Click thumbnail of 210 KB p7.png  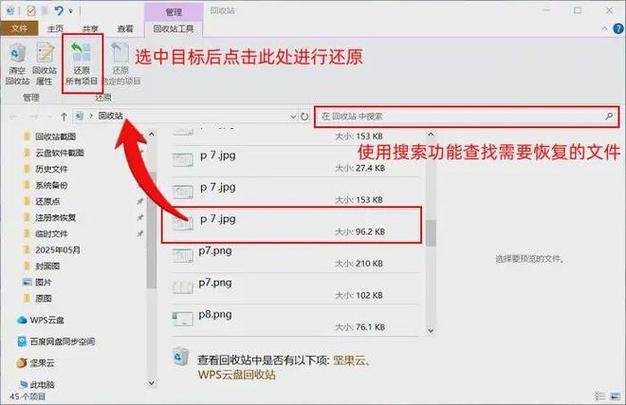(182, 255)
